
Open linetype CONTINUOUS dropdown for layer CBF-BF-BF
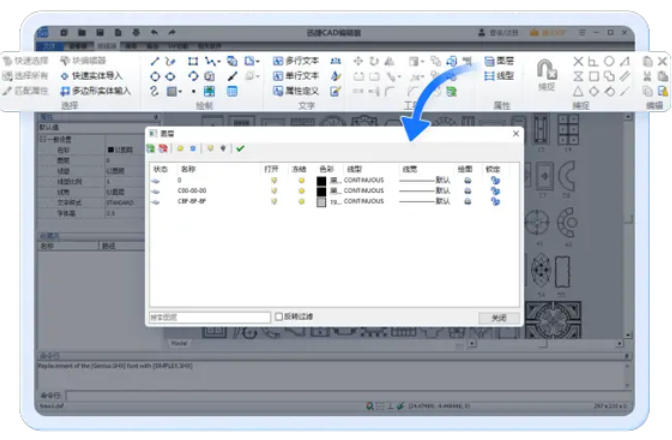[364, 201]
